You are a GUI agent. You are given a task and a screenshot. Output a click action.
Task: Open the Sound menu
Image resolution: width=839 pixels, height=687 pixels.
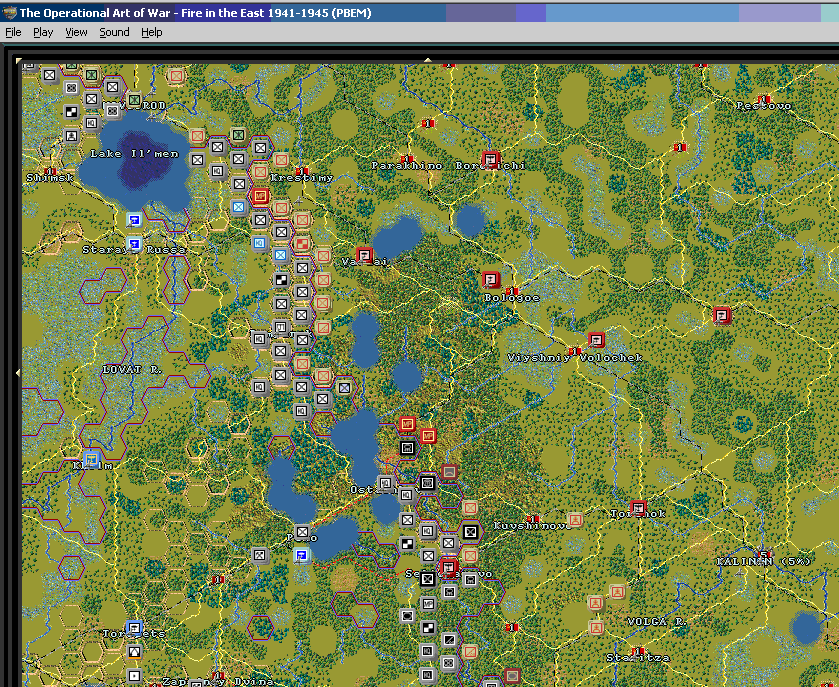(x=114, y=32)
